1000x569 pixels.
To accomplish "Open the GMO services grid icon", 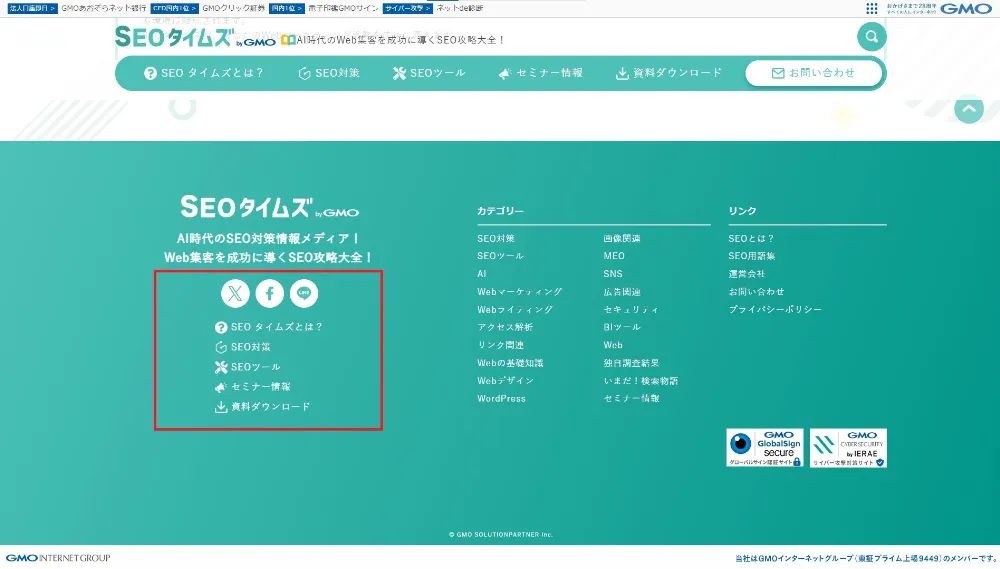I will tap(872, 8).
